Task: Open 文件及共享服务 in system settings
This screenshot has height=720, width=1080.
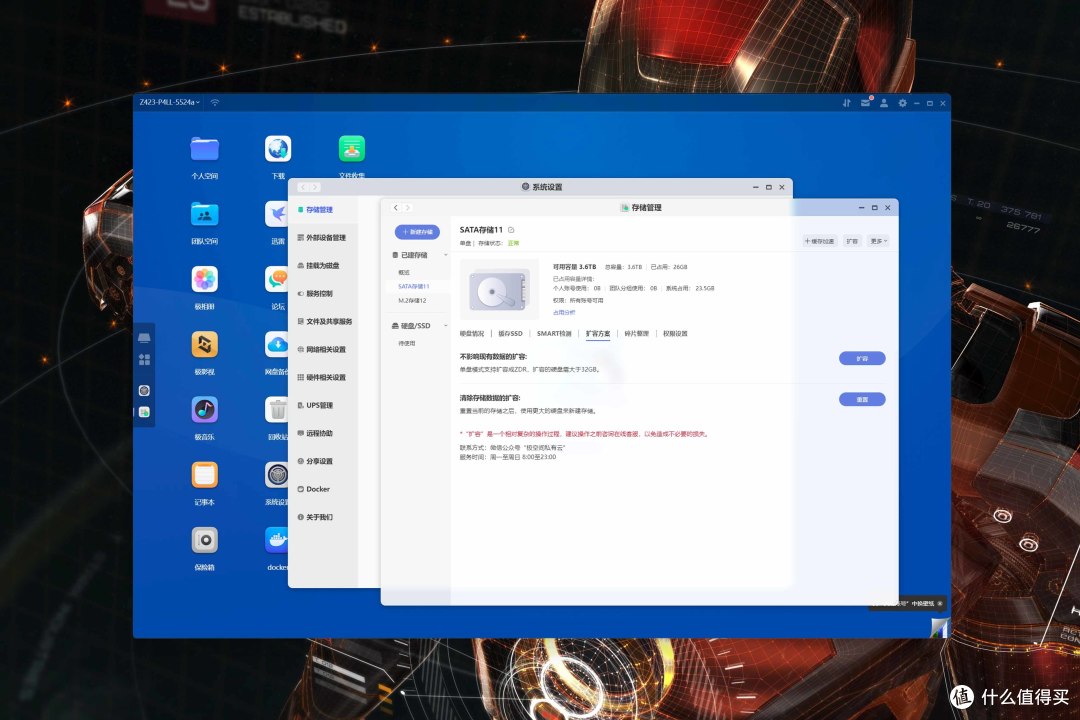Action: (x=324, y=322)
